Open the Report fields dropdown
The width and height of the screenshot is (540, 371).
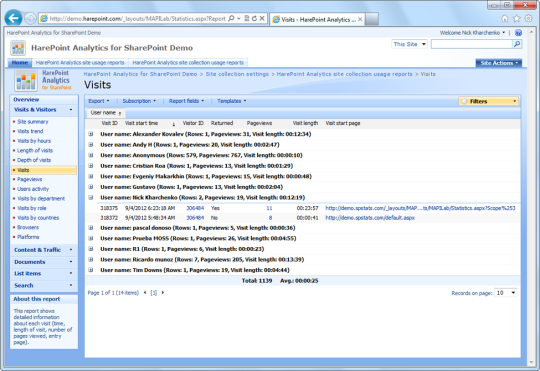(186, 101)
